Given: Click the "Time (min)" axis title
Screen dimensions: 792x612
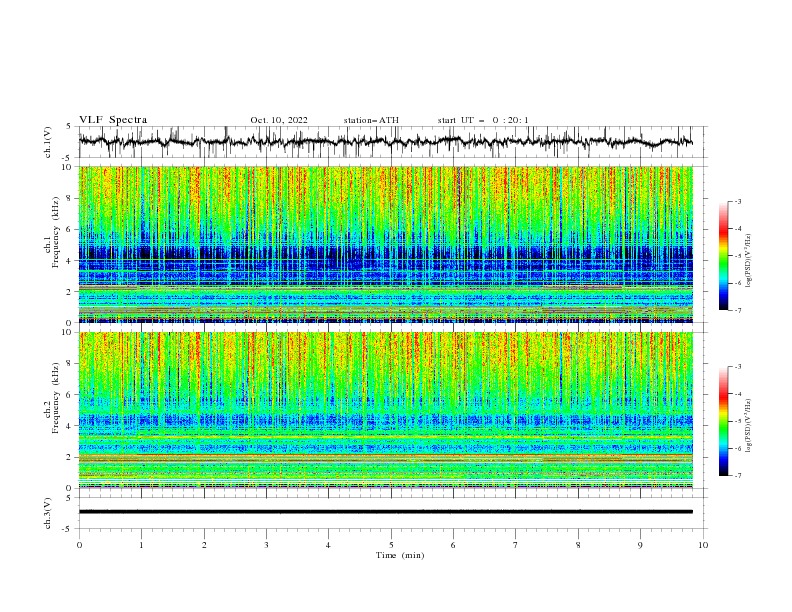Looking at the screenshot, I should (x=400, y=555).
